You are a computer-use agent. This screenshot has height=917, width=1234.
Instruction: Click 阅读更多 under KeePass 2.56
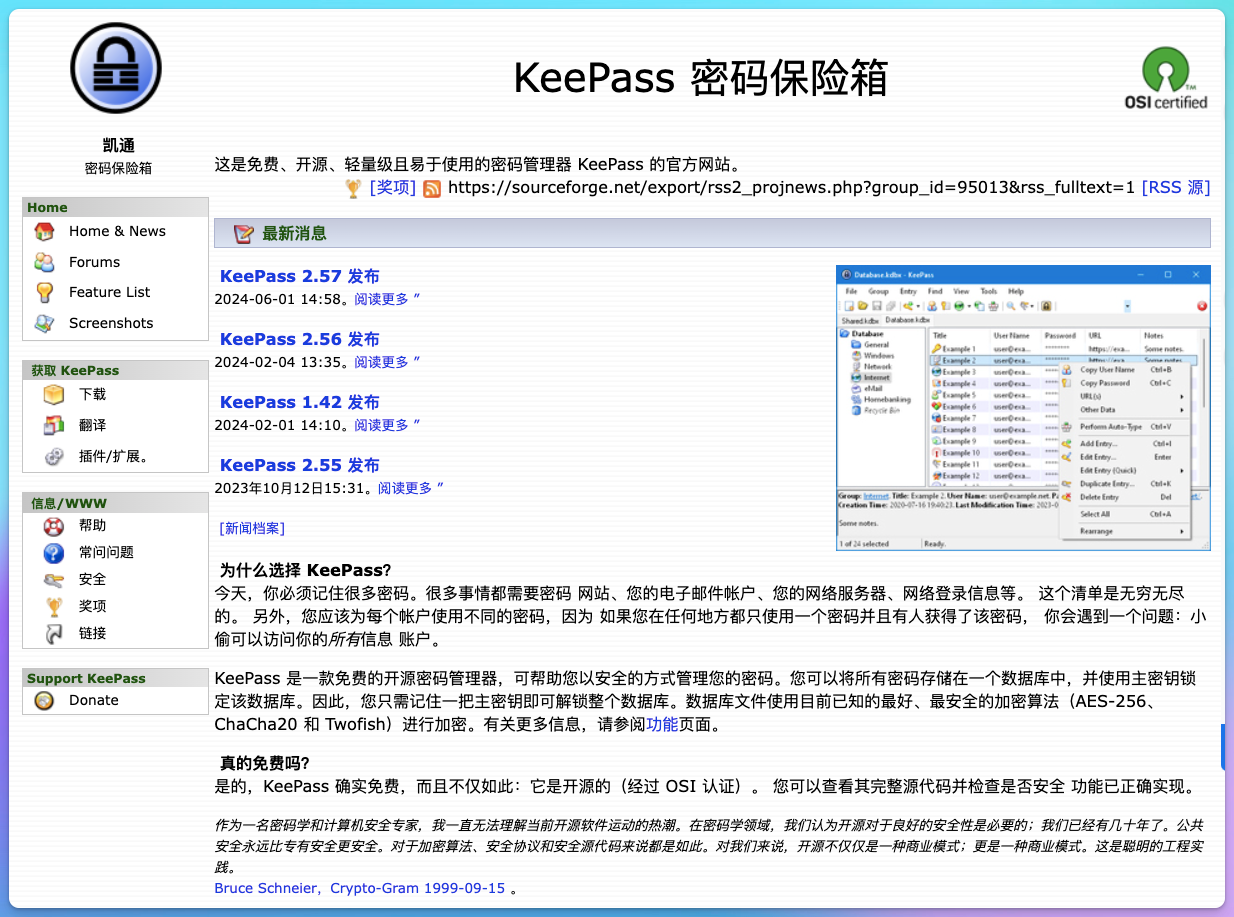pyautogui.click(x=387, y=362)
